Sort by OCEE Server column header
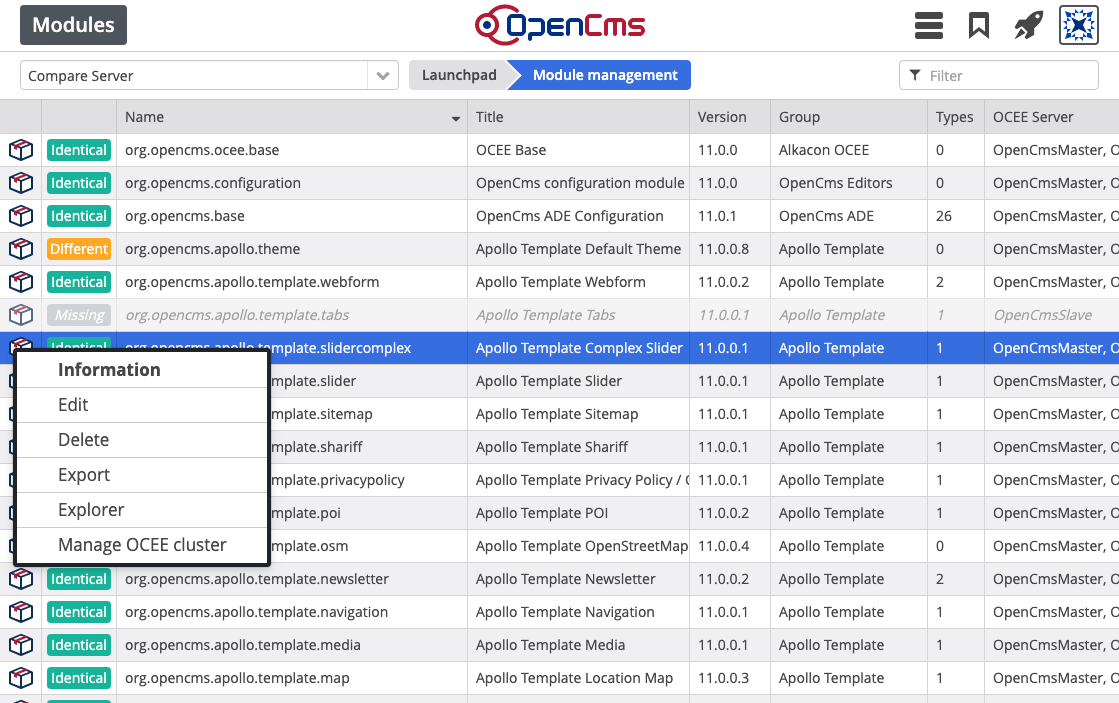The height and width of the screenshot is (703, 1119). point(1051,117)
